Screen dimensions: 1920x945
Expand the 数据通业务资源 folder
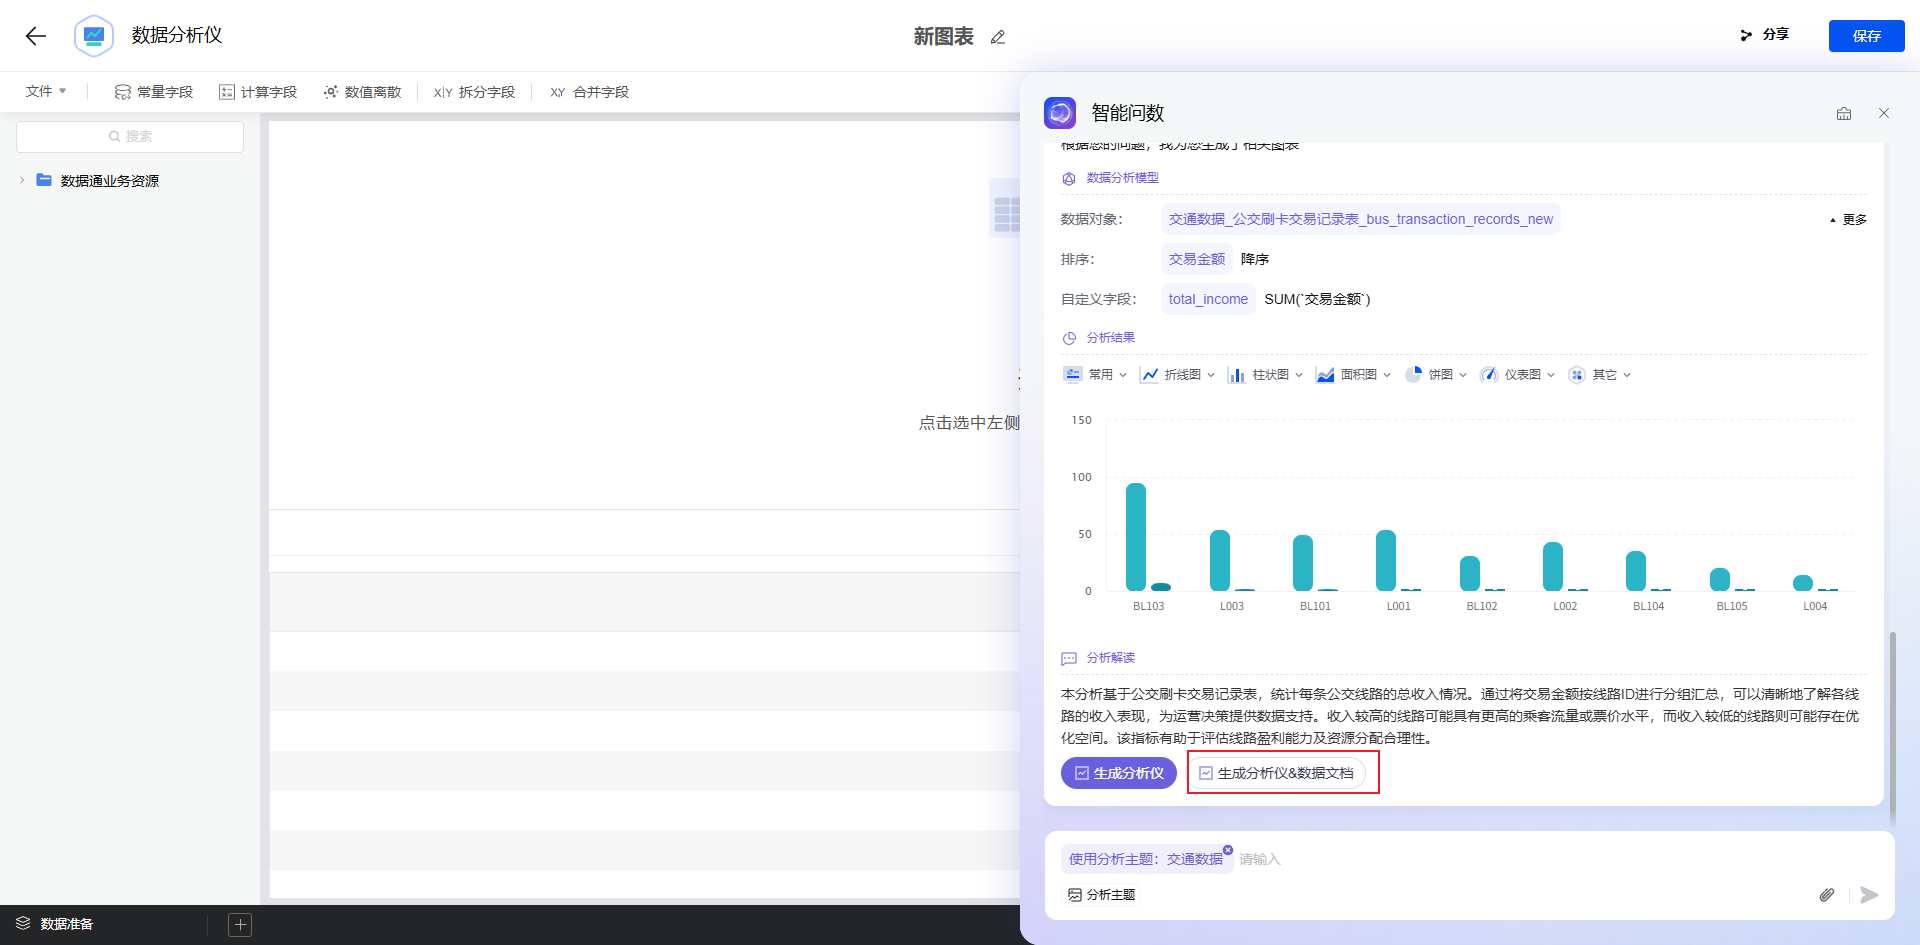point(22,180)
